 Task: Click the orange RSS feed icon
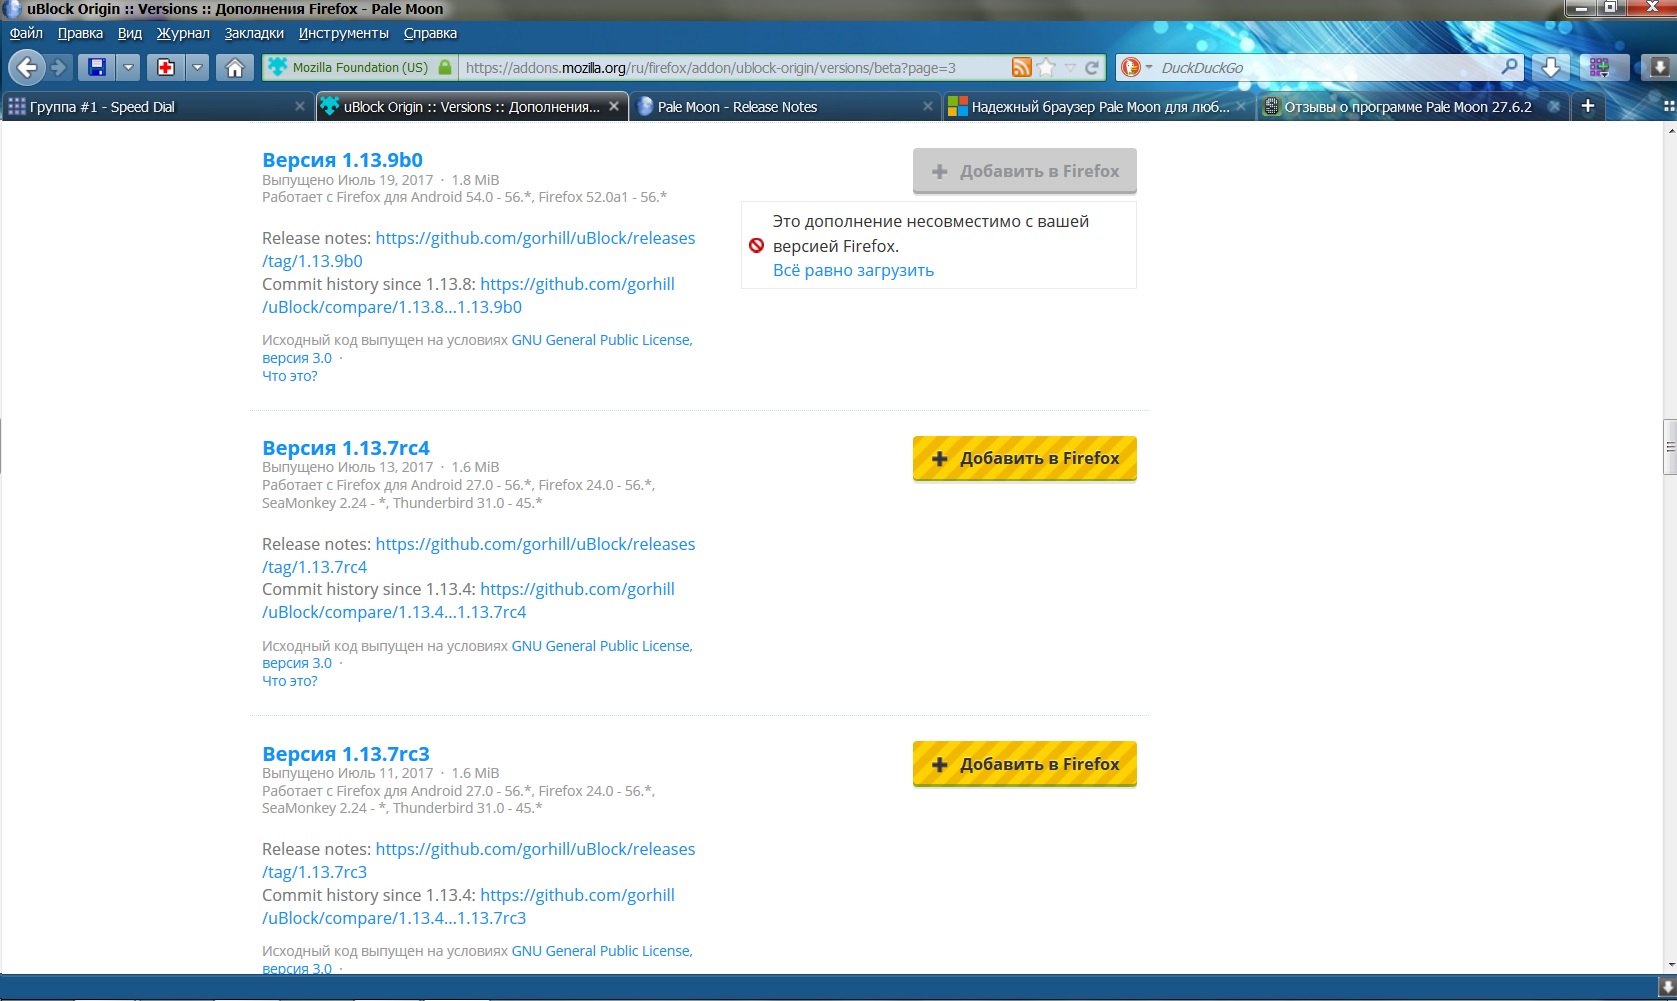pyautogui.click(x=1021, y=67)
